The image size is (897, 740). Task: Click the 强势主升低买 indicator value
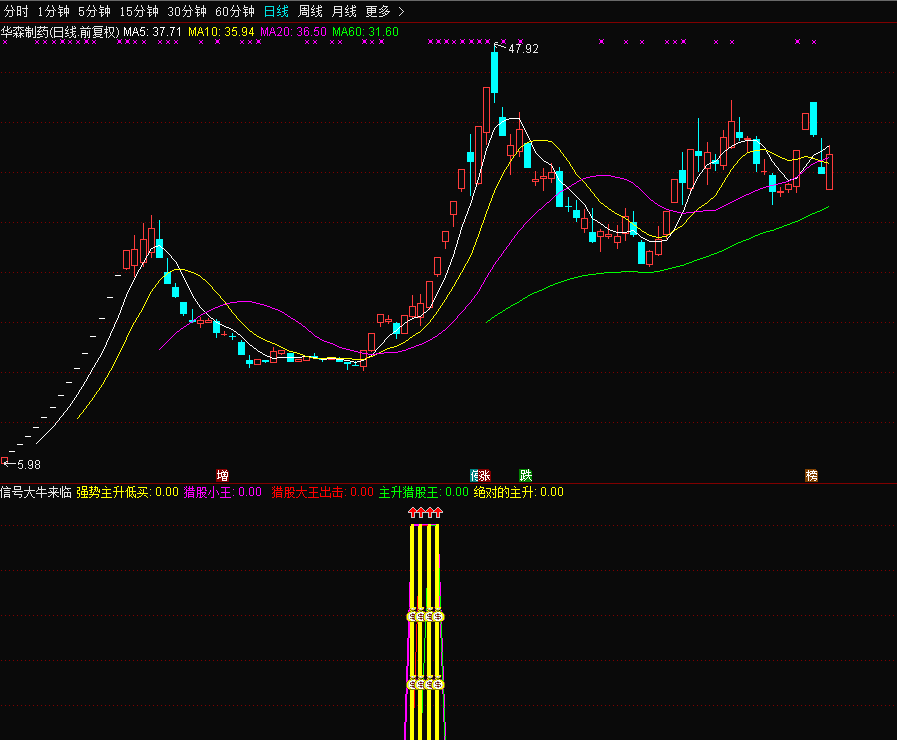(128, 492)
